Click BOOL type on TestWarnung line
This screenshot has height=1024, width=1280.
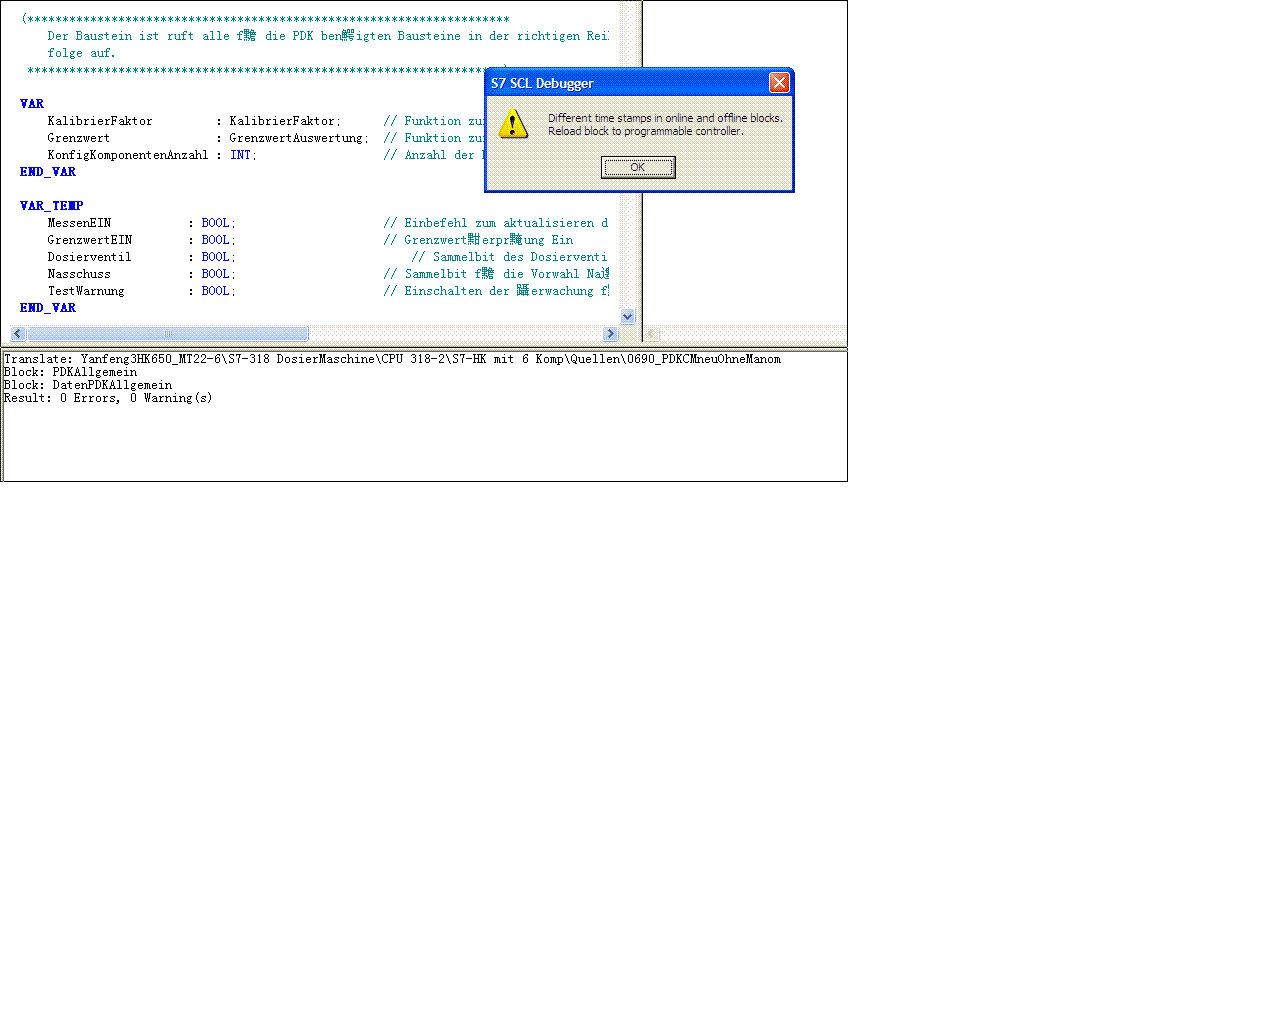(215, 291)
